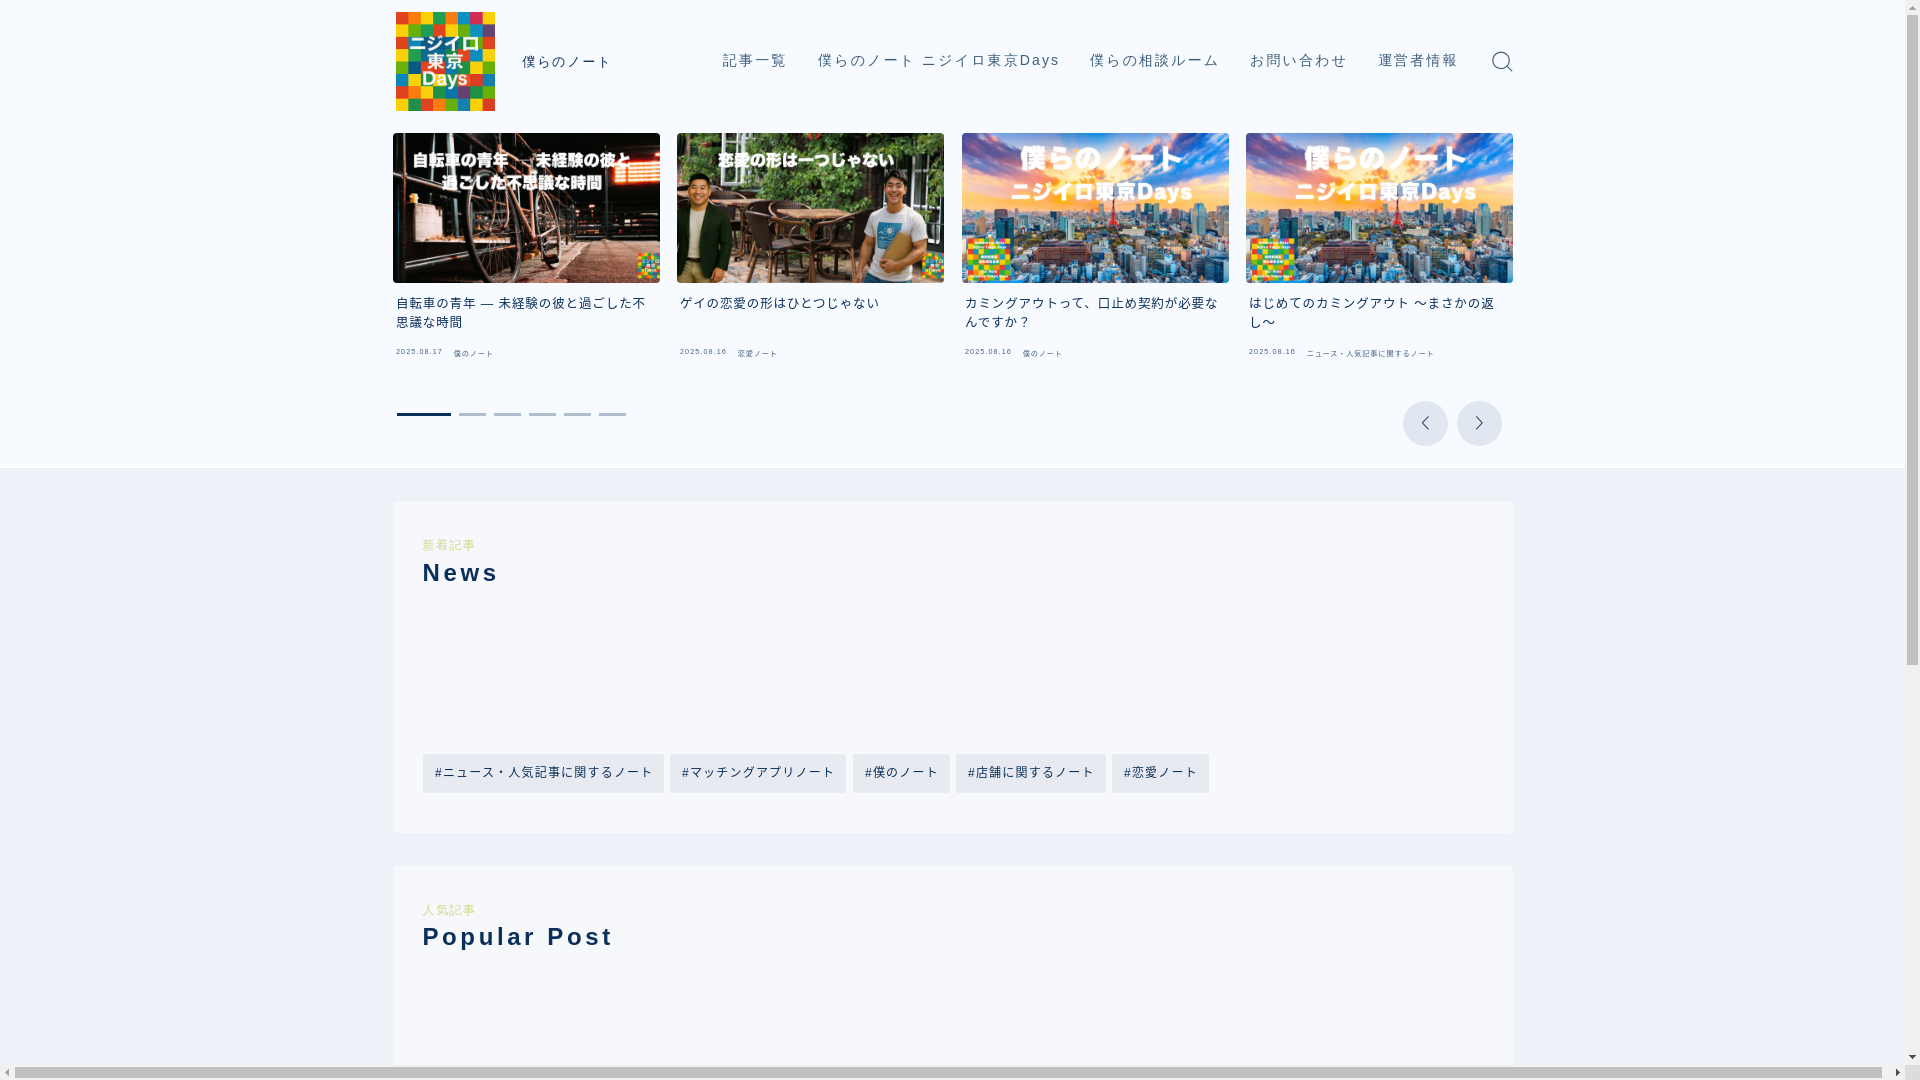This screenshot has width=1920, height=1080.
Task: Open 運営者情報 menu item
Action: pyautogui.click(x=1418, y=61)
